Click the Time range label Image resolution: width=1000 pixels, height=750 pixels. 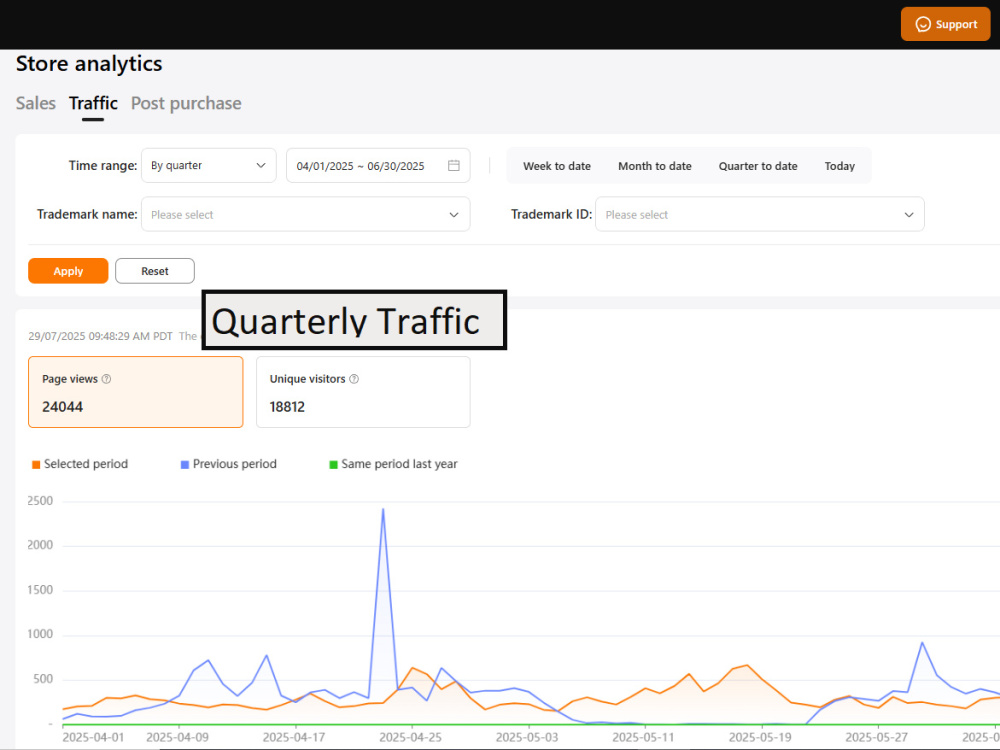[x=103, y=166]
